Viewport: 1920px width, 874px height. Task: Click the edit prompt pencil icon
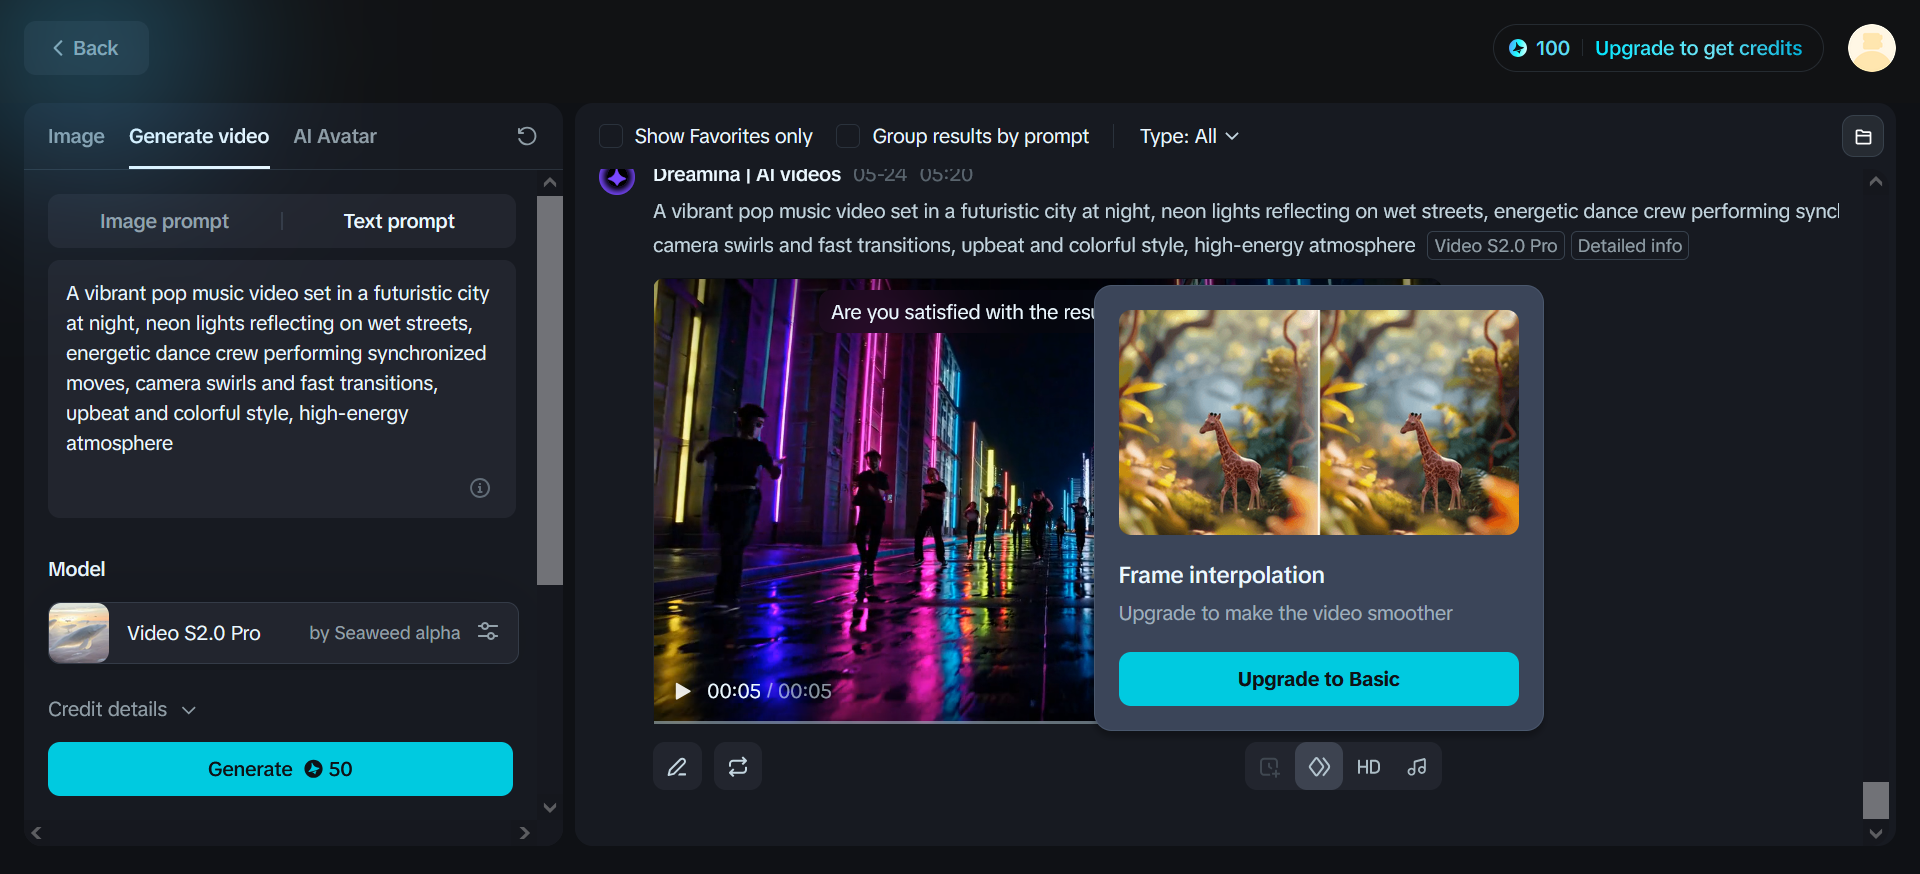click(x=678, y=767)
